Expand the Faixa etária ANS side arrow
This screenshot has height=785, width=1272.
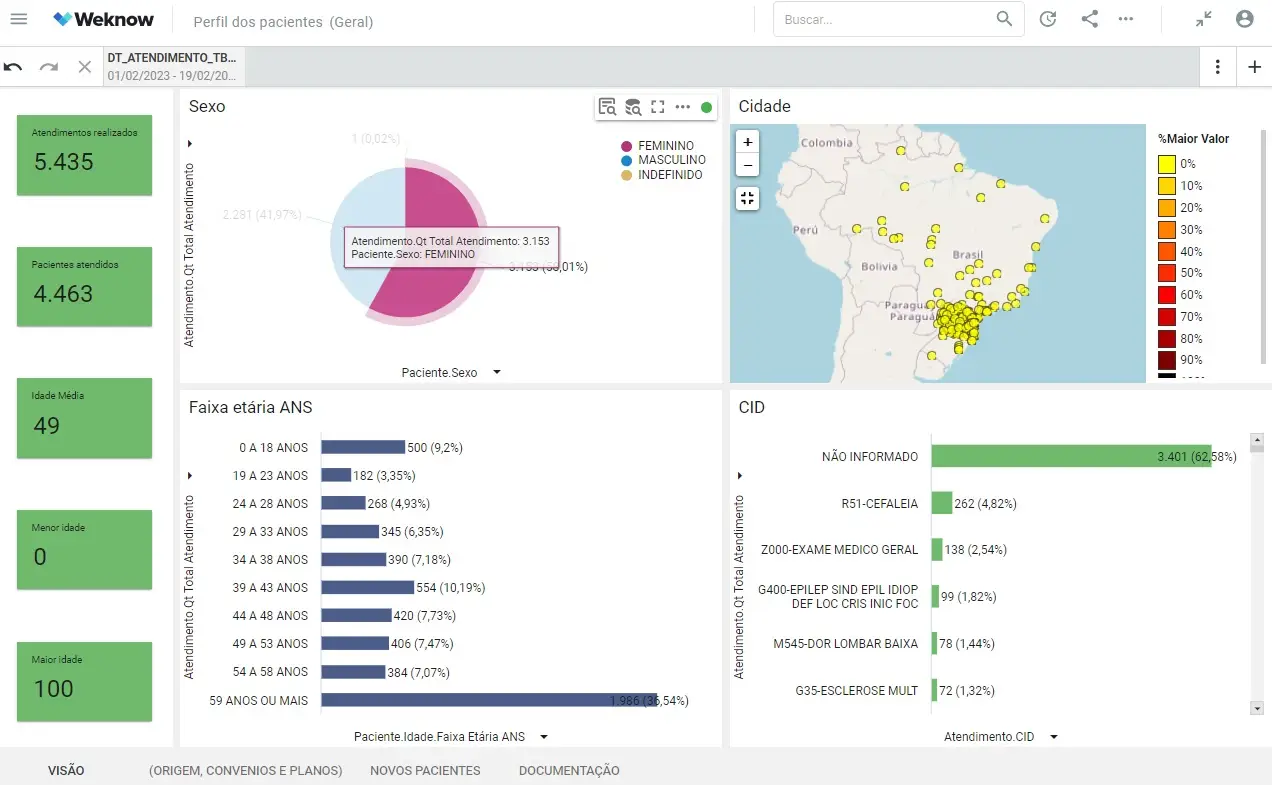coord(190,475)
